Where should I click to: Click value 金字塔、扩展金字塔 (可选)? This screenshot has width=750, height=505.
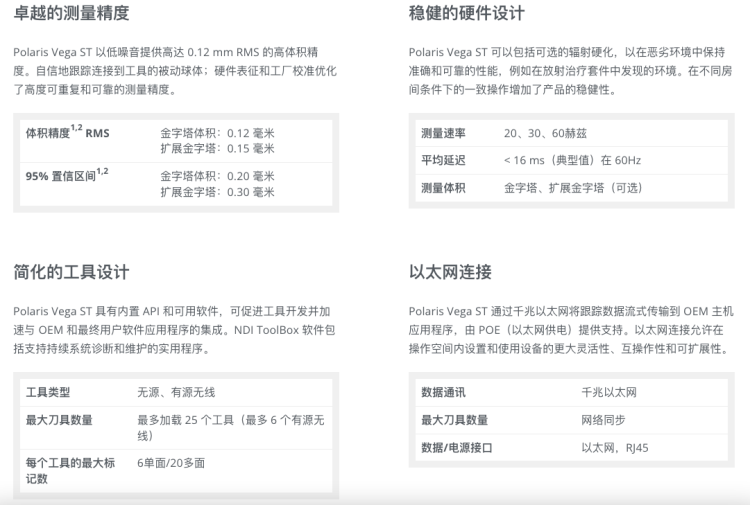(x=573, y=188)
